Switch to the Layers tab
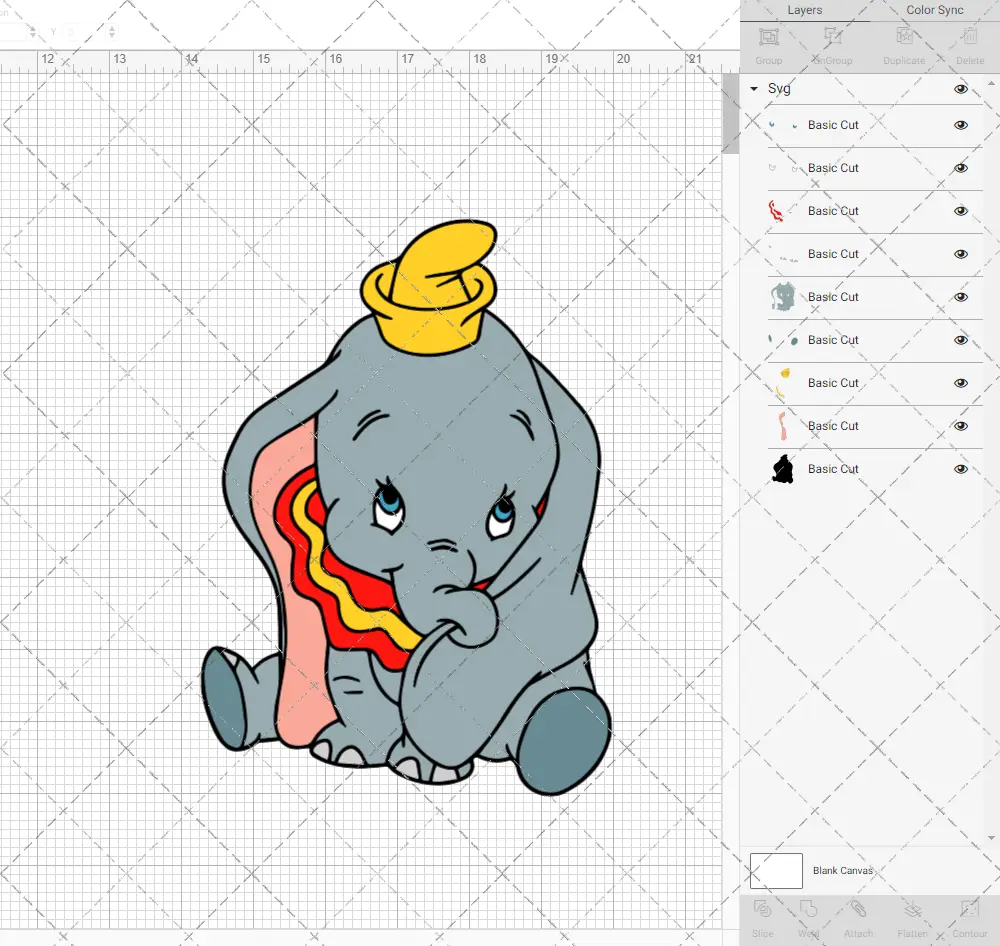Viewport: 1000px width, 946px height. point(804,10)
